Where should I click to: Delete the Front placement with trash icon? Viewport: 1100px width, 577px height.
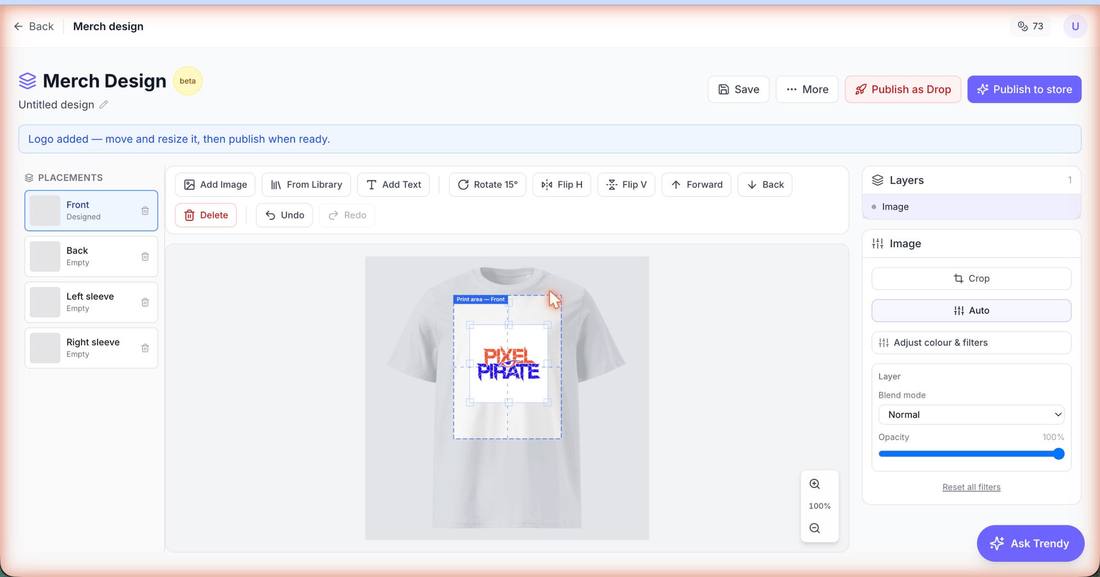click(145, 211)
